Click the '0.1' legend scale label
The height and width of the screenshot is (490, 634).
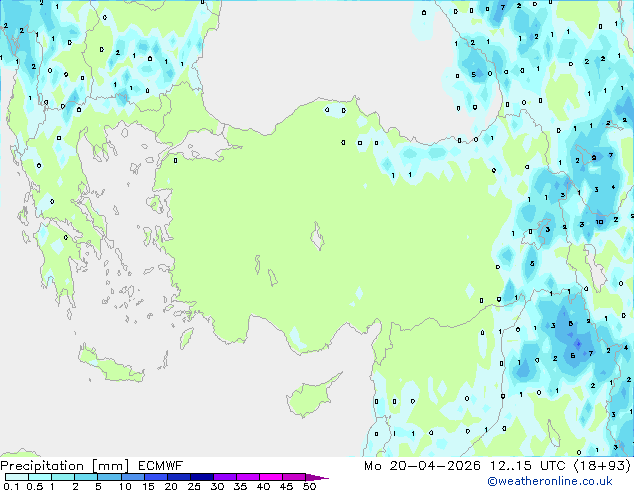point(11,486)
